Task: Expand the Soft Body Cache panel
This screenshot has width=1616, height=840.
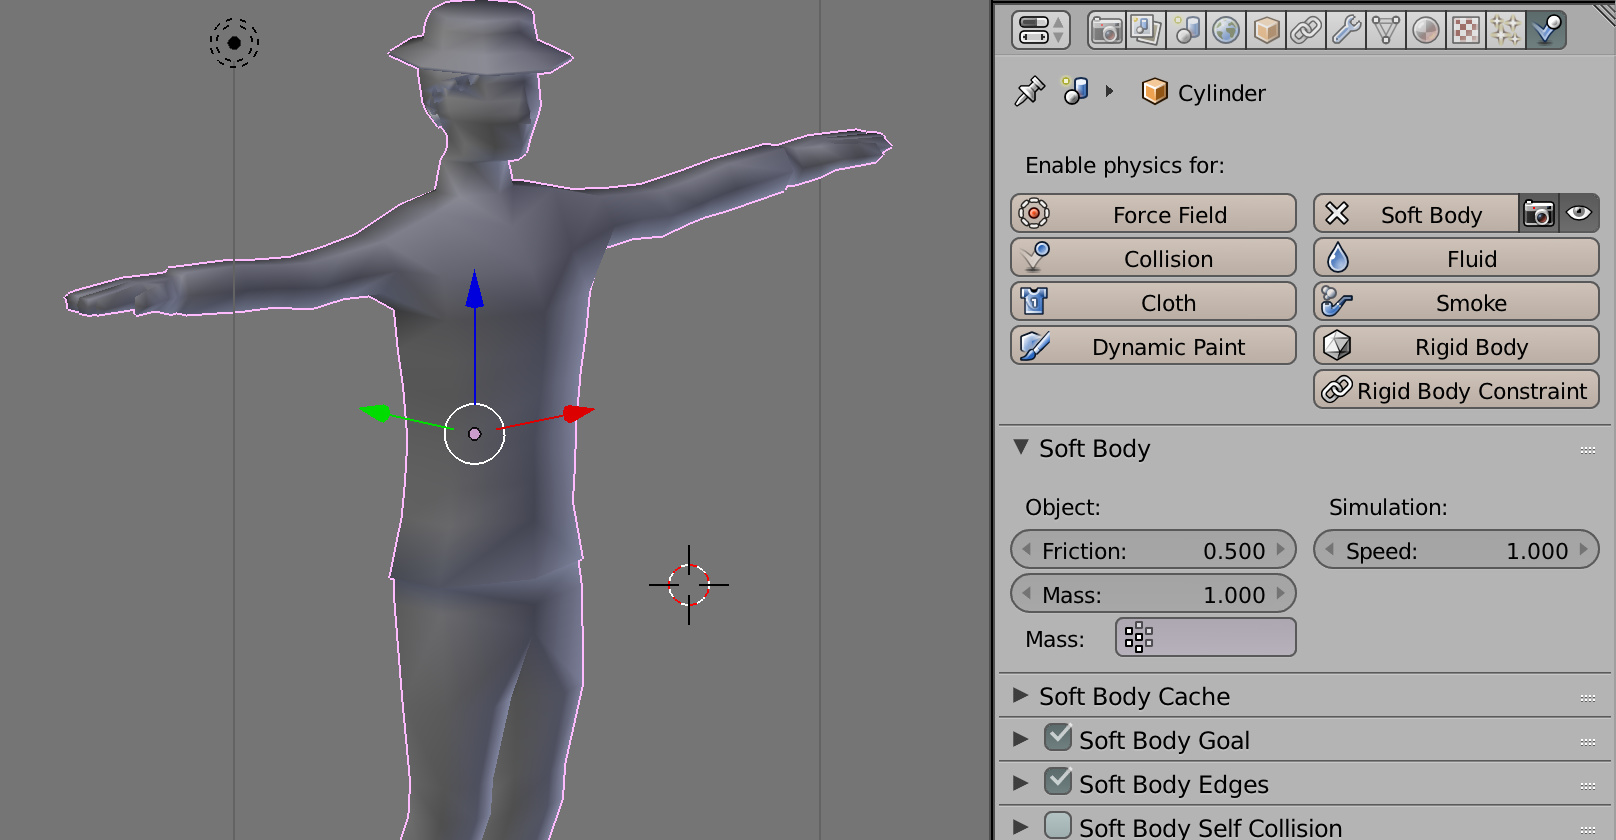Action: click(x=1021, y=695)
